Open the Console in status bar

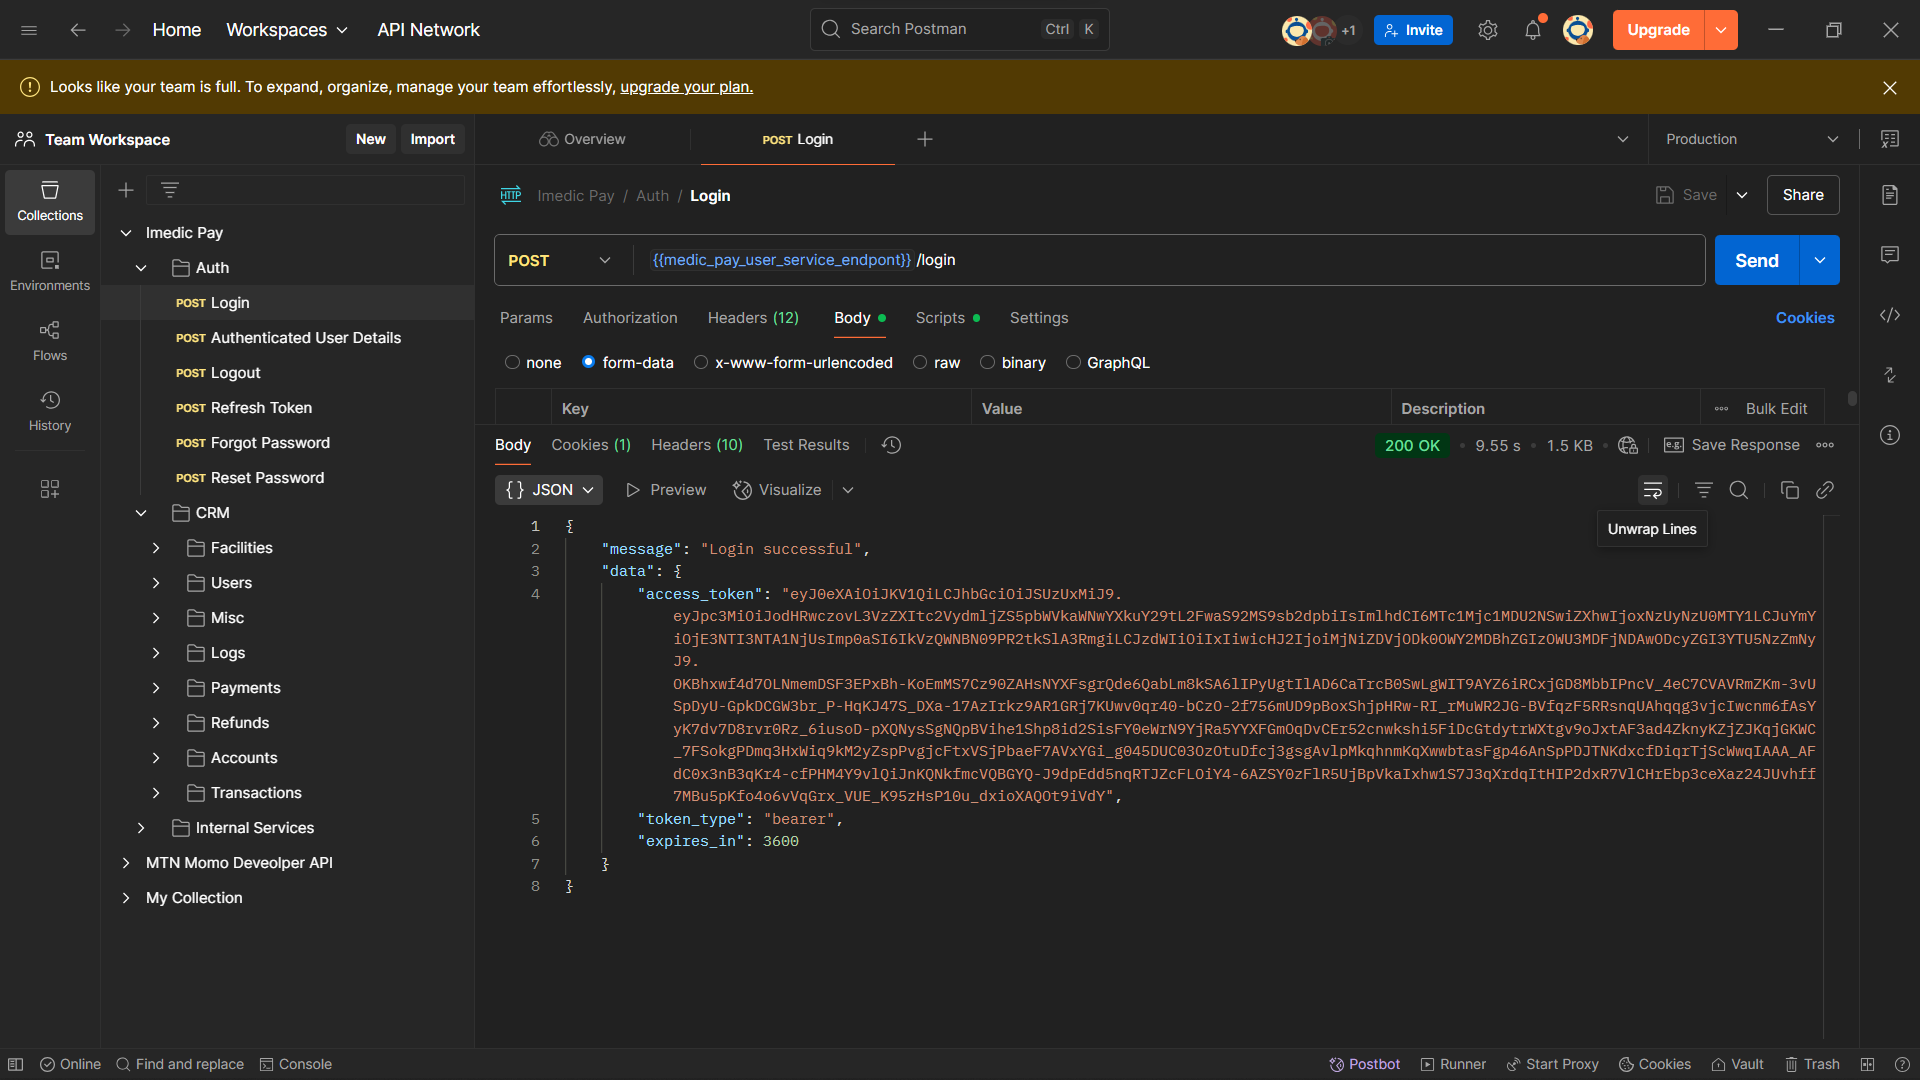(x=296, y=1064)
